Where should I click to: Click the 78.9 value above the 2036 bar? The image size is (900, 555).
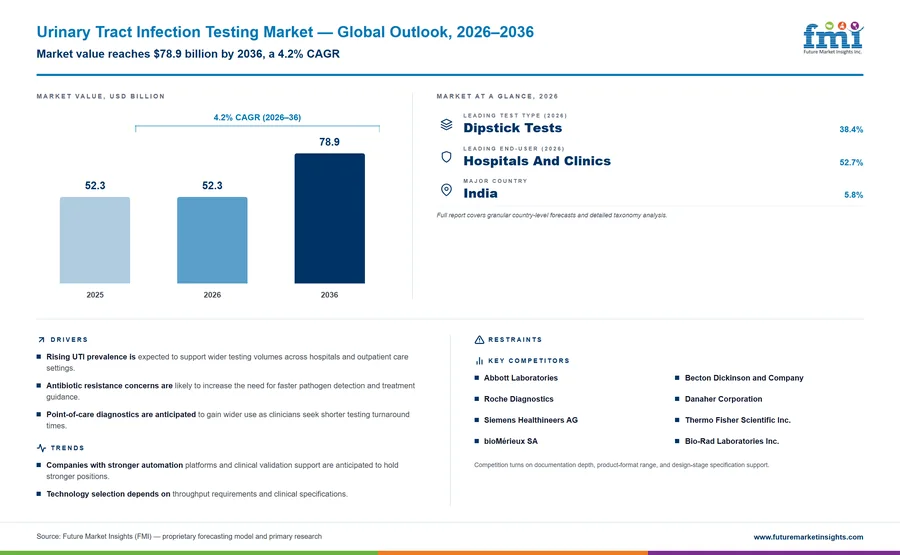tap(329, 142)
